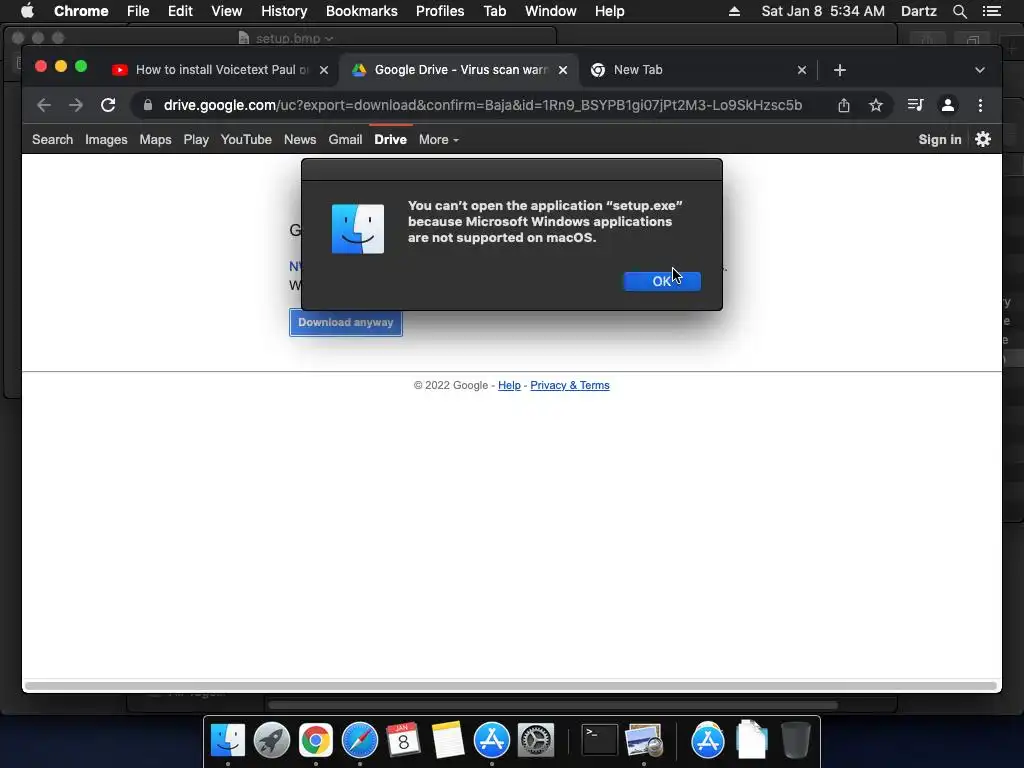Open Calendar from the Dock
The image size is (1024, 768).
pos(403,740)
